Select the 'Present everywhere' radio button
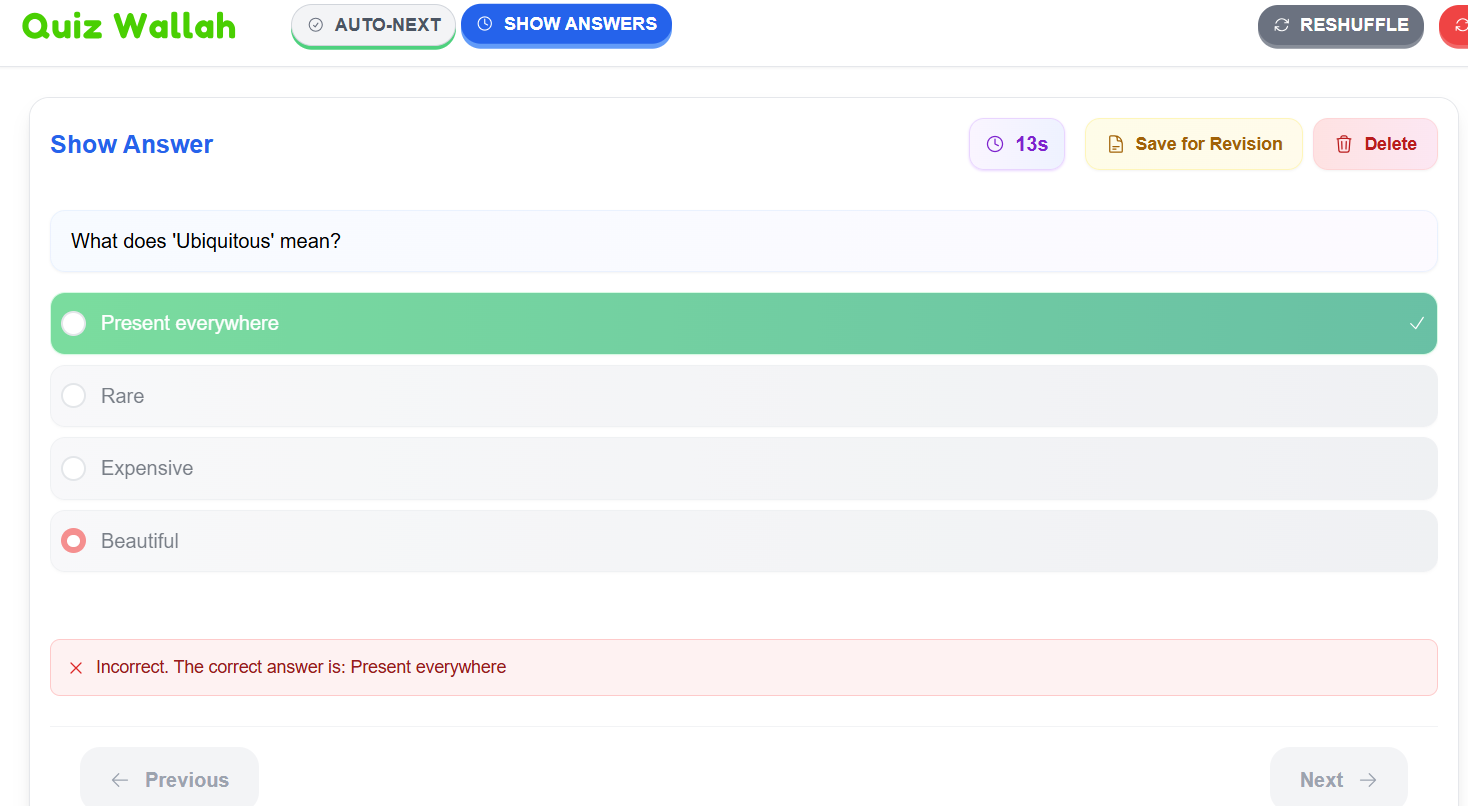1468x806 pixels. [74, 323]
